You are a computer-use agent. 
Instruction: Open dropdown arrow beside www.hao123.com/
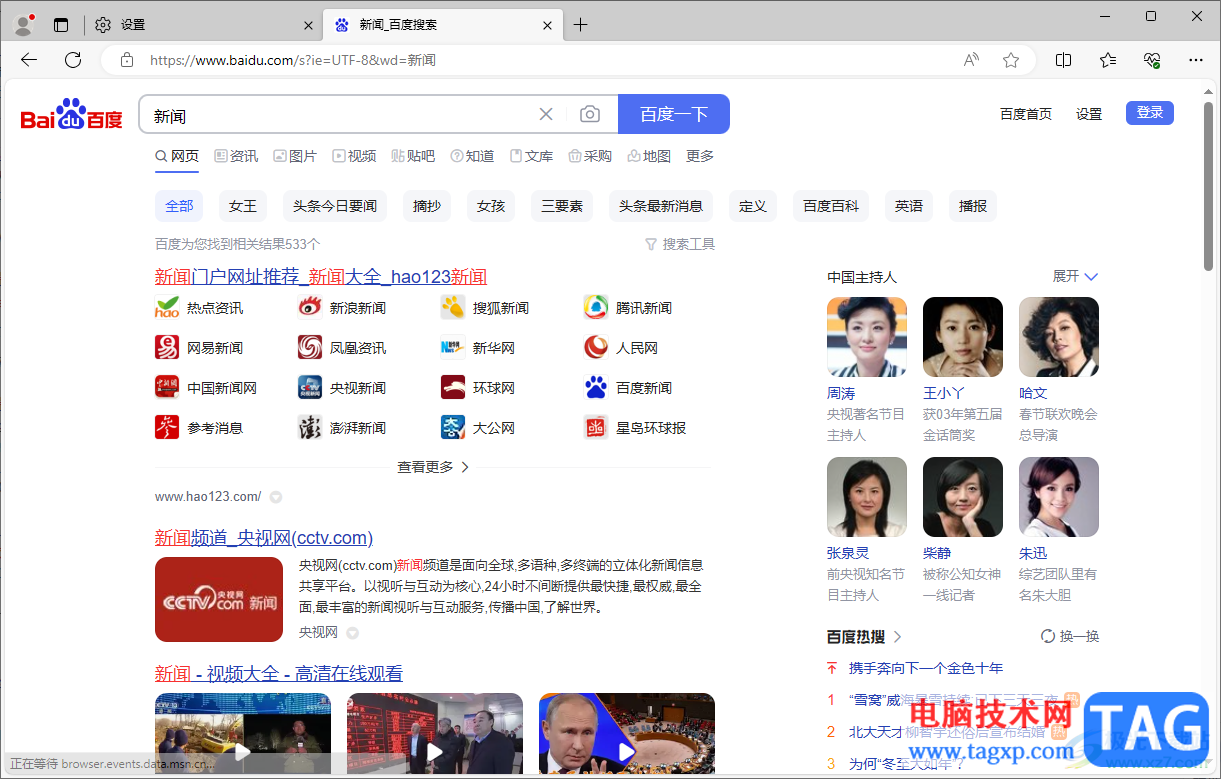pos(276,497)
